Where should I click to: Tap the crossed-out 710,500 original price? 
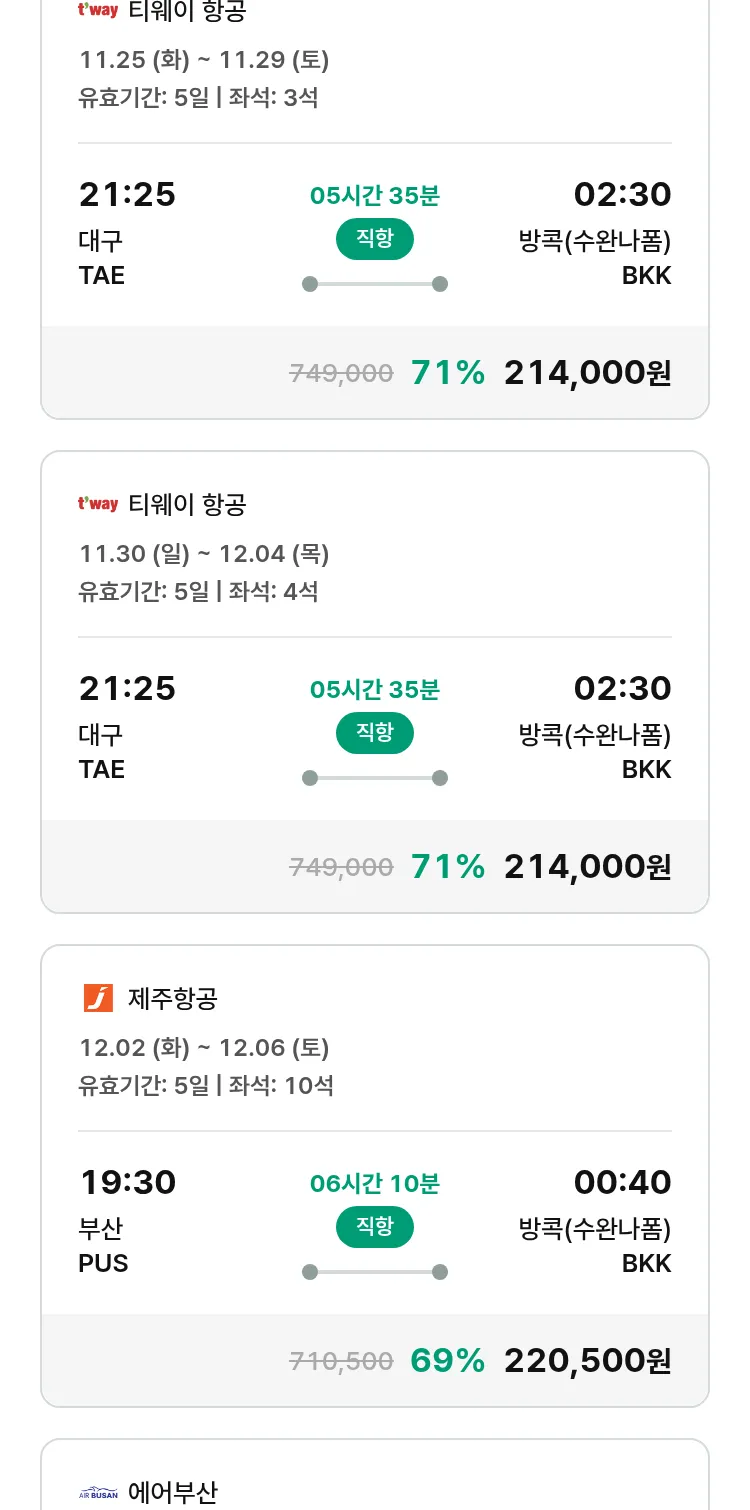(341, 1360)
